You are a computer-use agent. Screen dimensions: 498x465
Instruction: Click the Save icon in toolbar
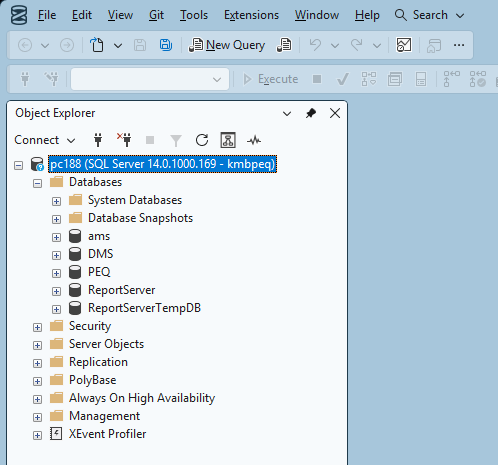pos(140,45)
